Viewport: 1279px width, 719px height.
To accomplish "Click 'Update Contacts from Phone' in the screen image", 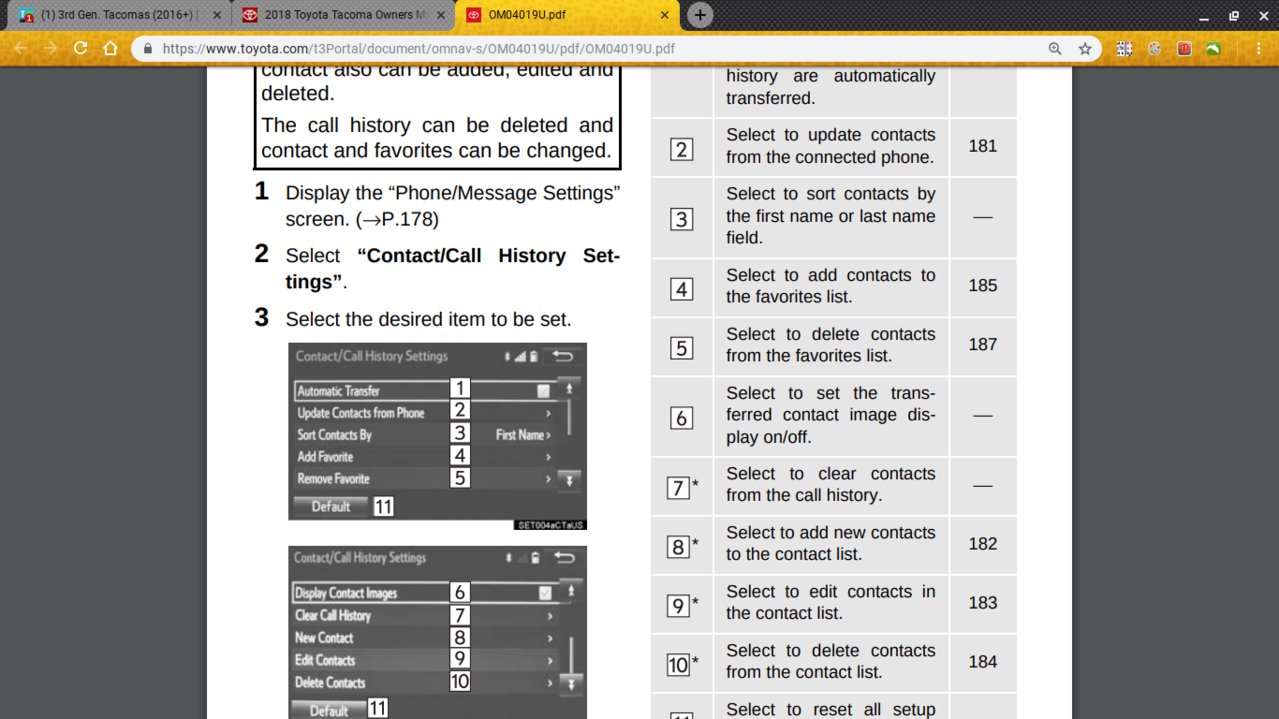I will 361,413.
